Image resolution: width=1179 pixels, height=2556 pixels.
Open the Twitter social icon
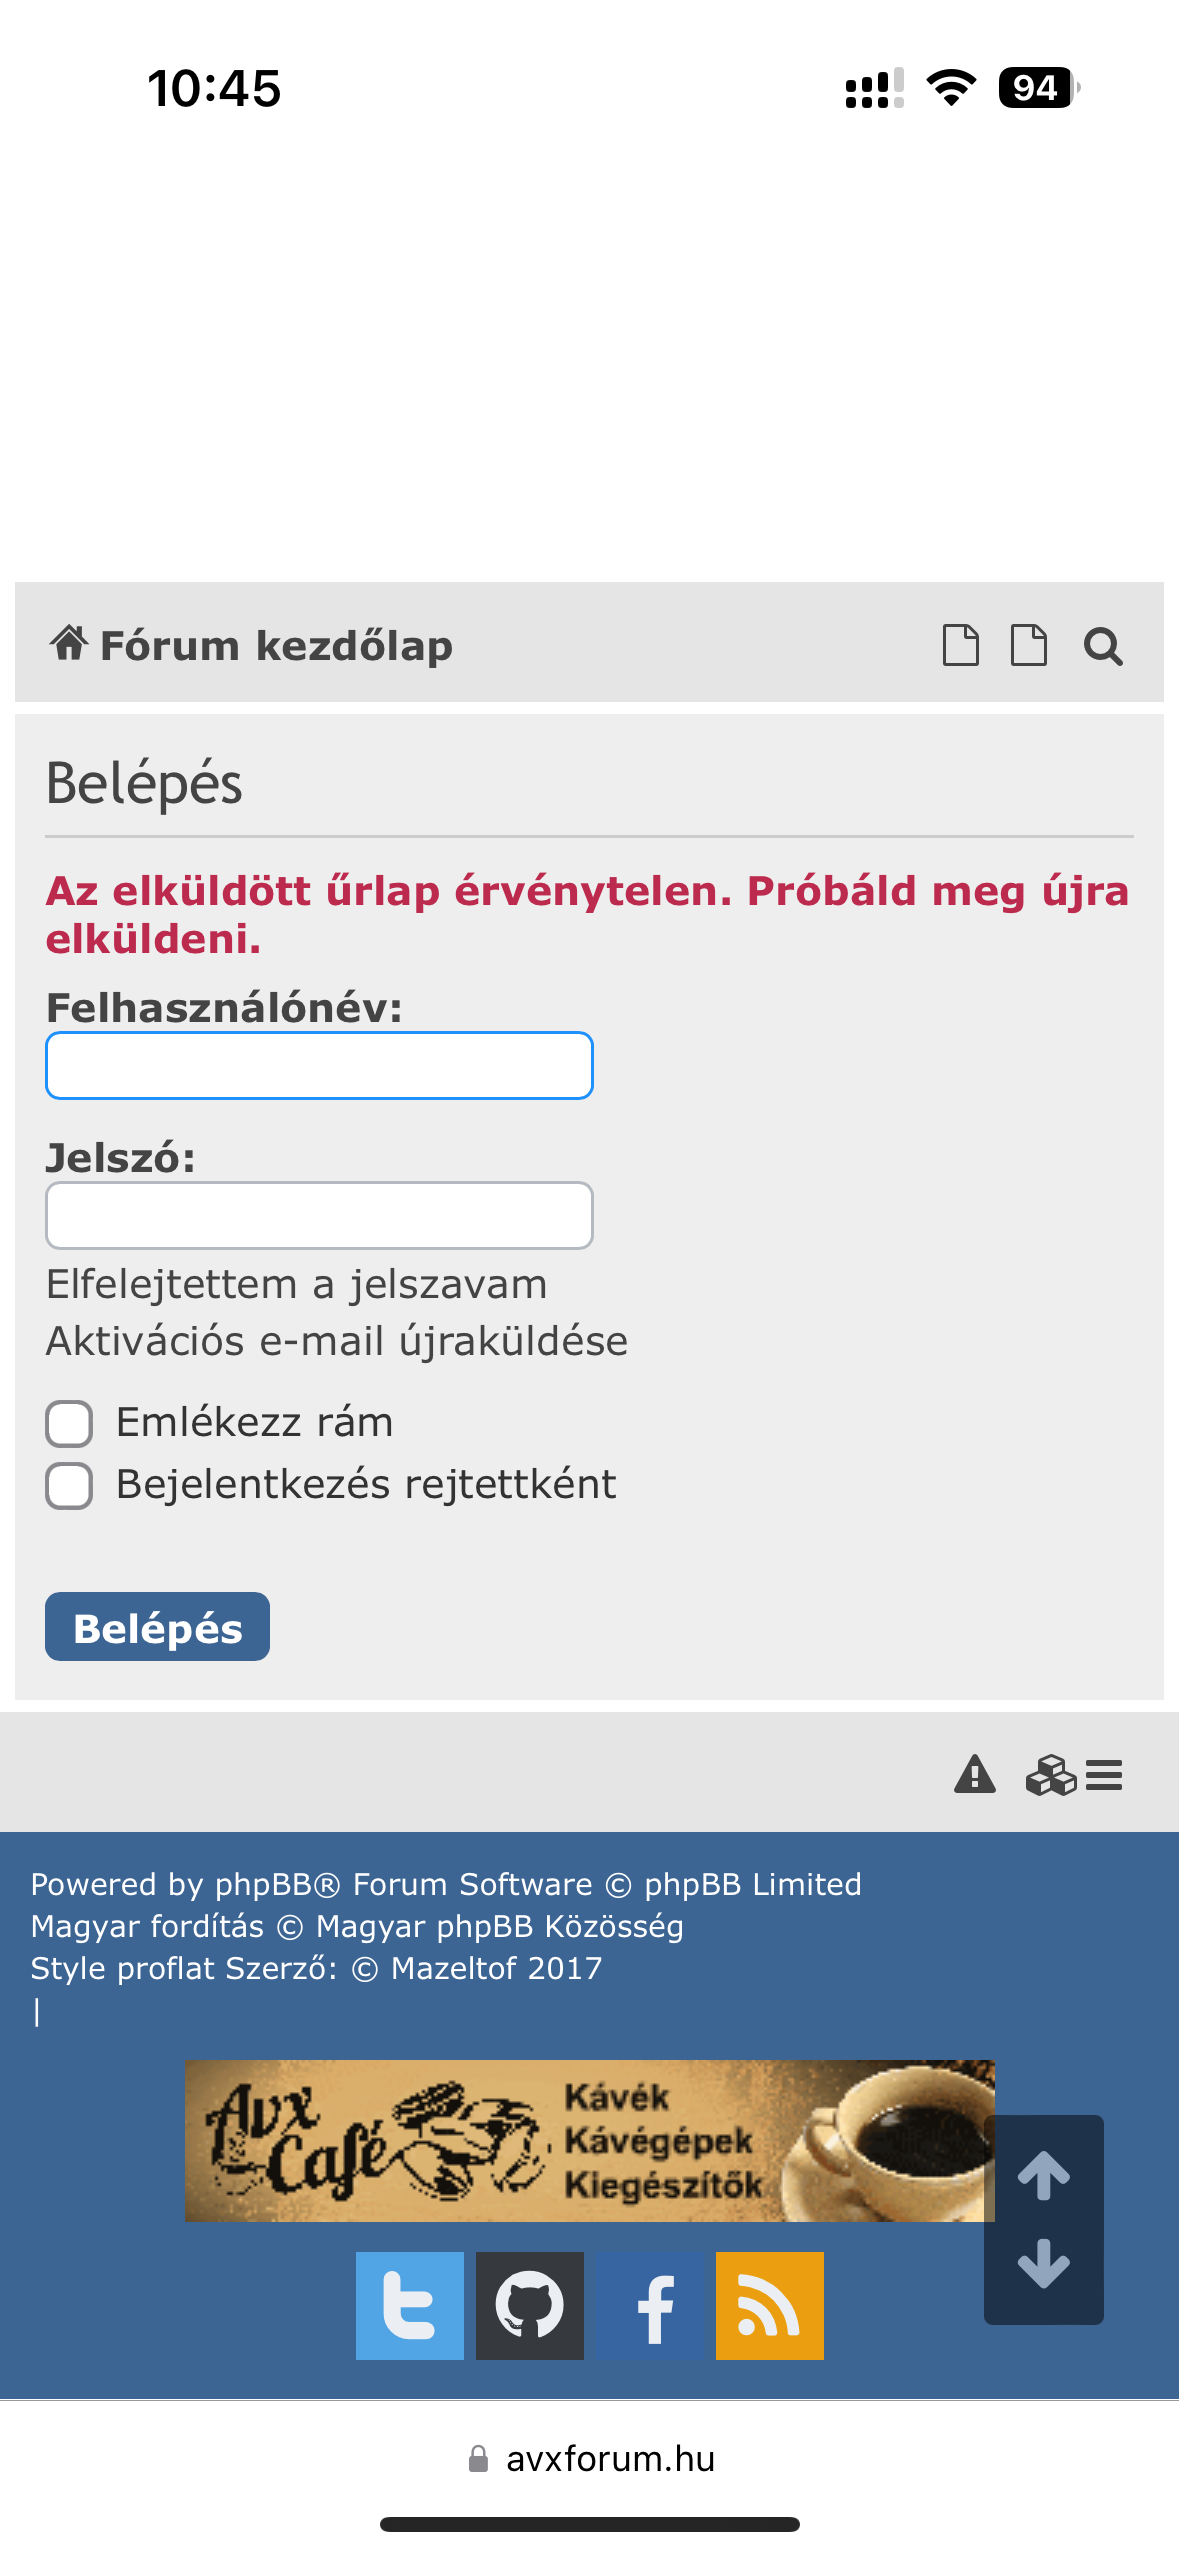pos(410,2305)
